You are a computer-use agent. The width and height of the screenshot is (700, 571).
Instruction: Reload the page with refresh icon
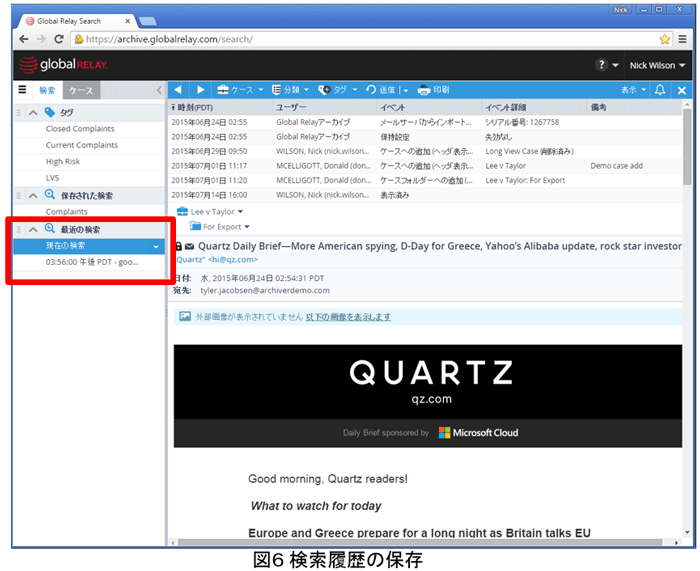click(x=58, y=39)
